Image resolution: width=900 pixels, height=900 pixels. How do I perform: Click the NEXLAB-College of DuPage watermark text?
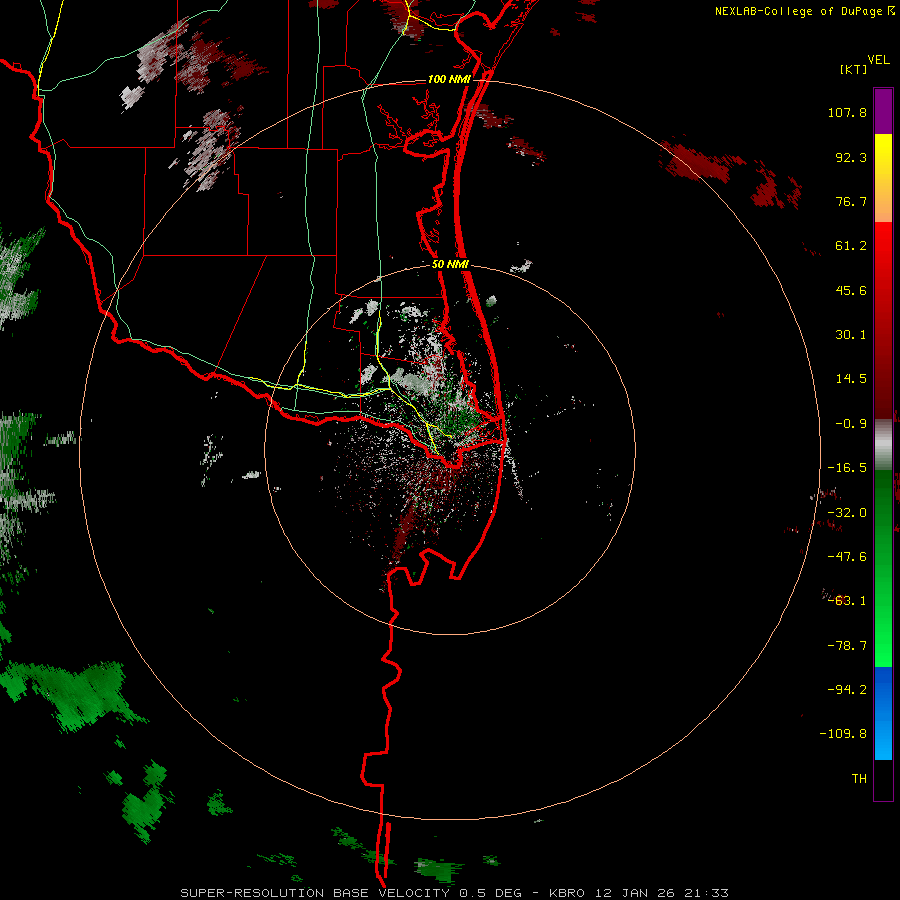pos(804,11)
